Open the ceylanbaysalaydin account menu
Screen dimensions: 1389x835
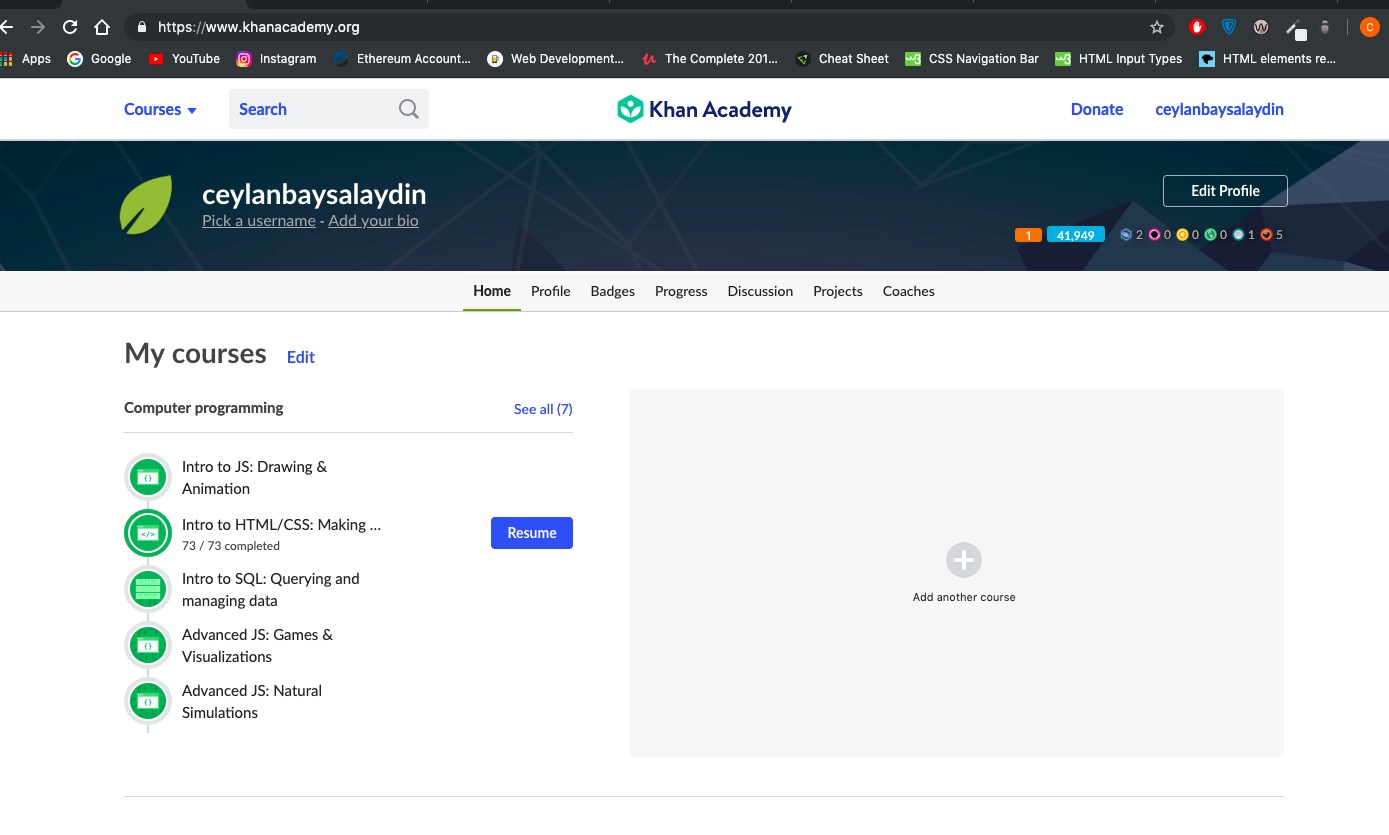[1219, 109]
